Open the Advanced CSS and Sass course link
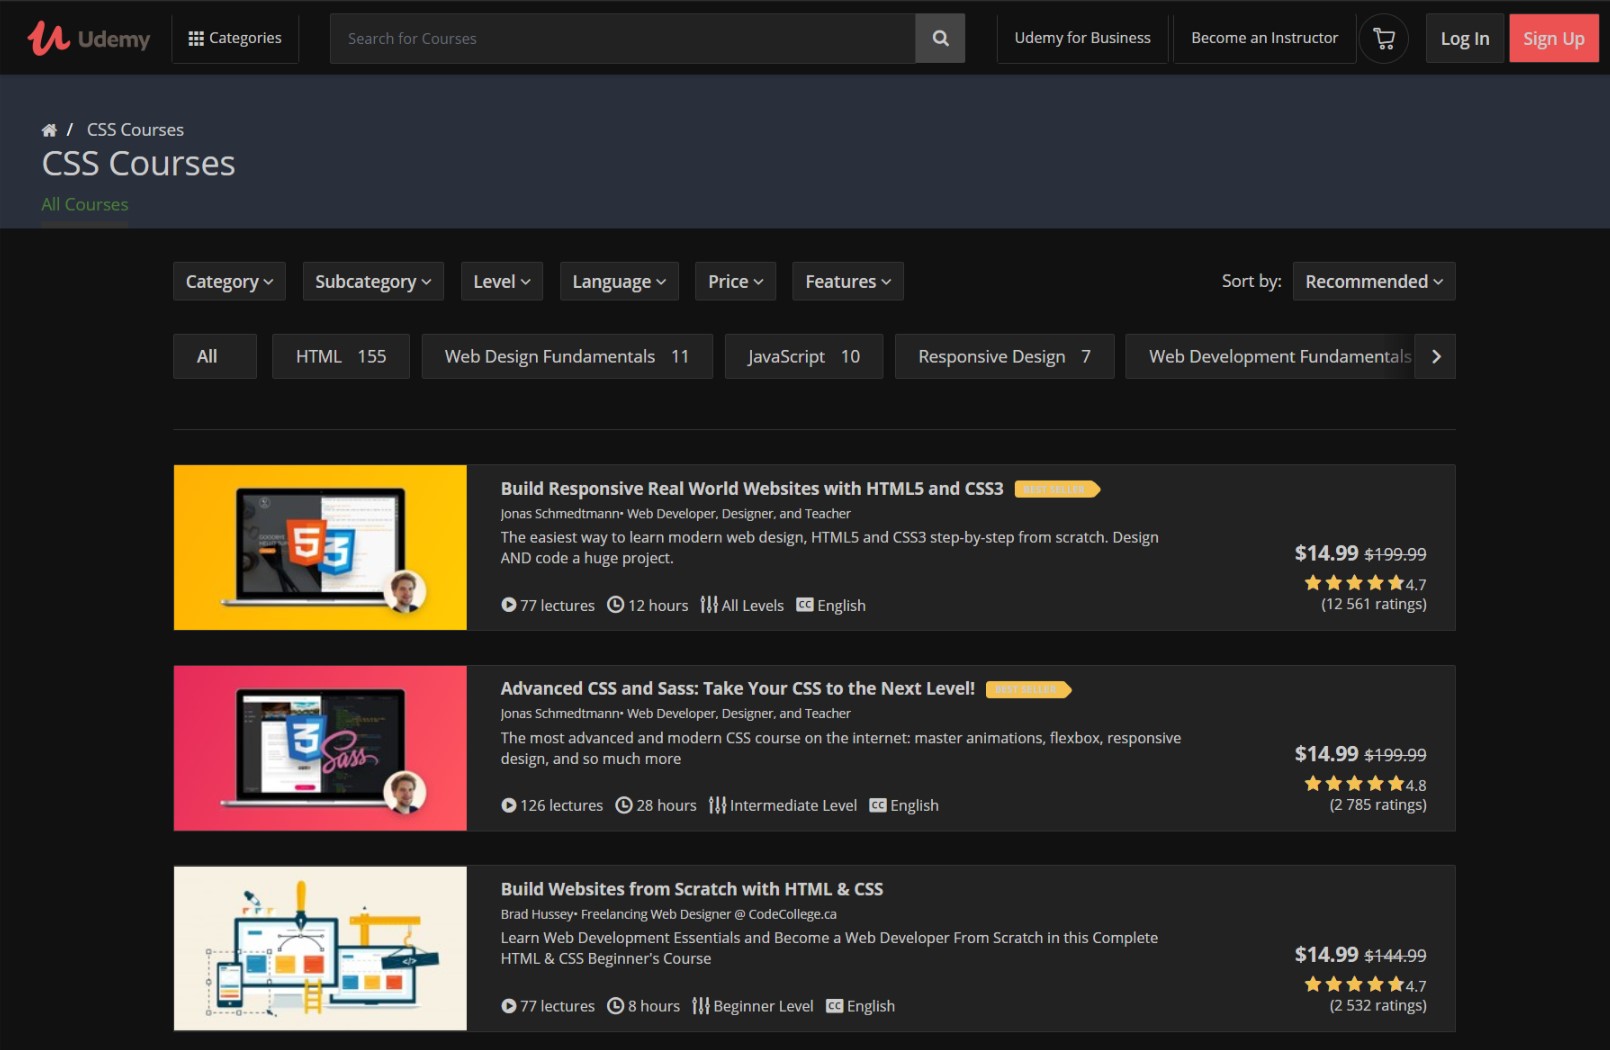 (x=737, y=688)
